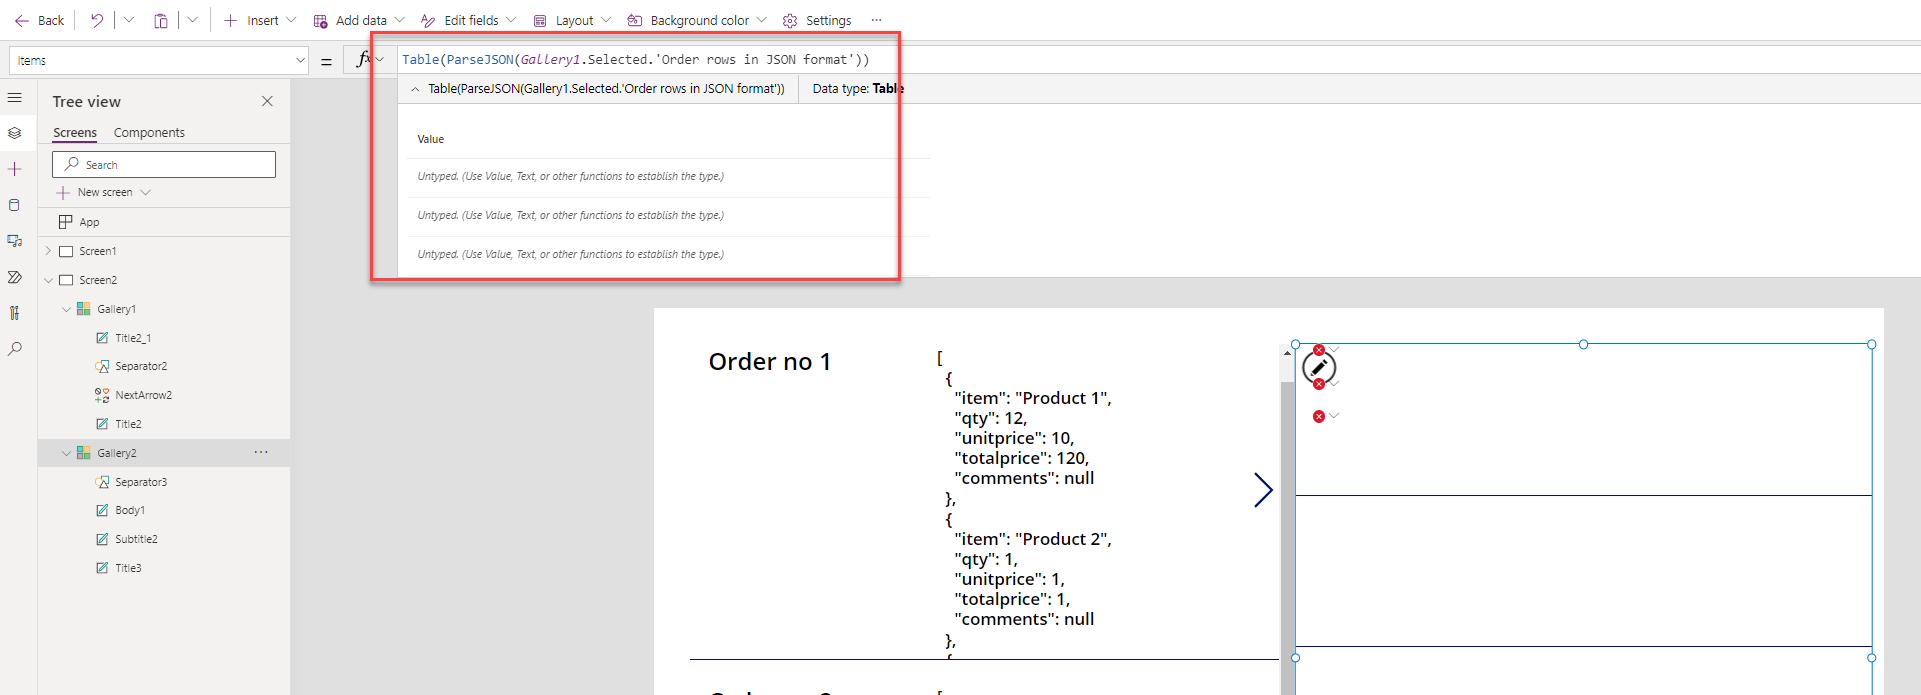Click the Tree view search field
Viewport: 1921px width, 695px height.
click(x=164, y=164)
